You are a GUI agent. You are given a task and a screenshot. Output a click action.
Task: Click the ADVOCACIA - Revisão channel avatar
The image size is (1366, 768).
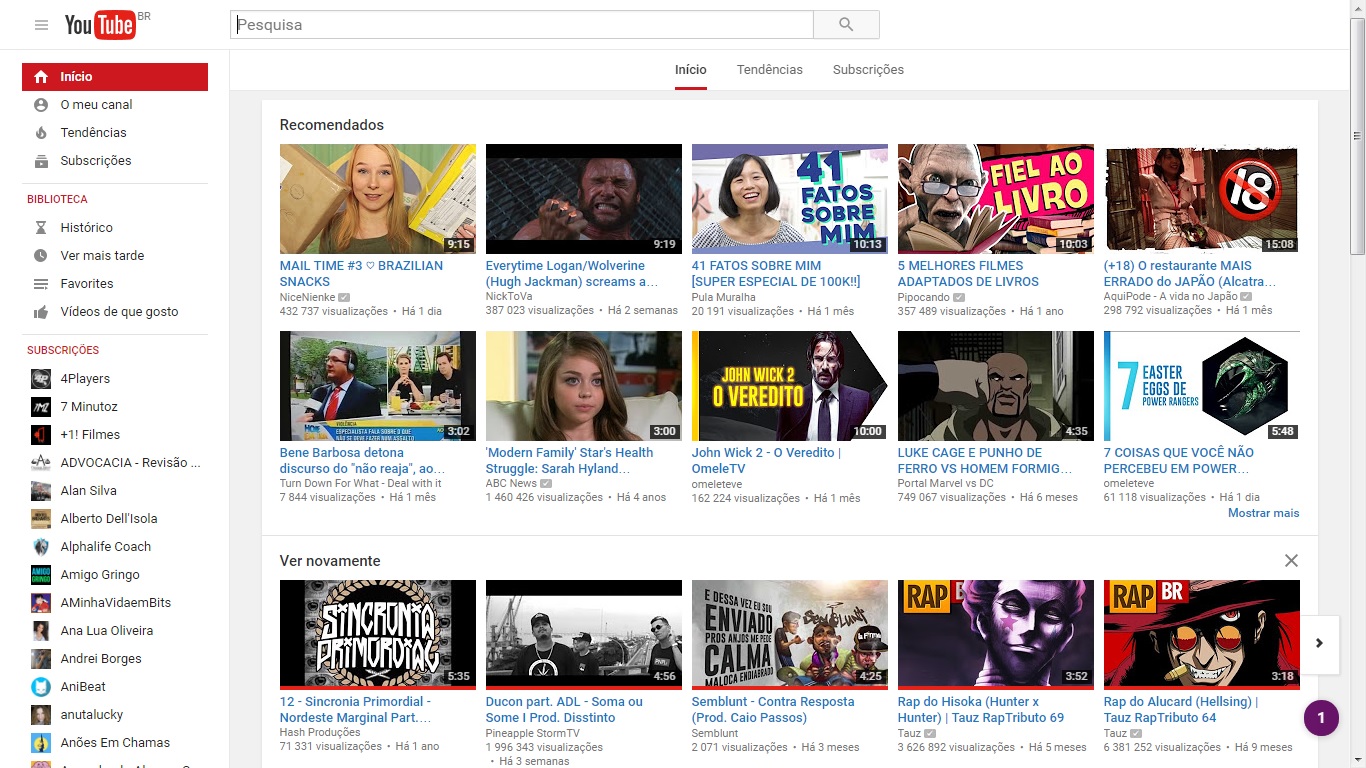[x=41, y=463]
